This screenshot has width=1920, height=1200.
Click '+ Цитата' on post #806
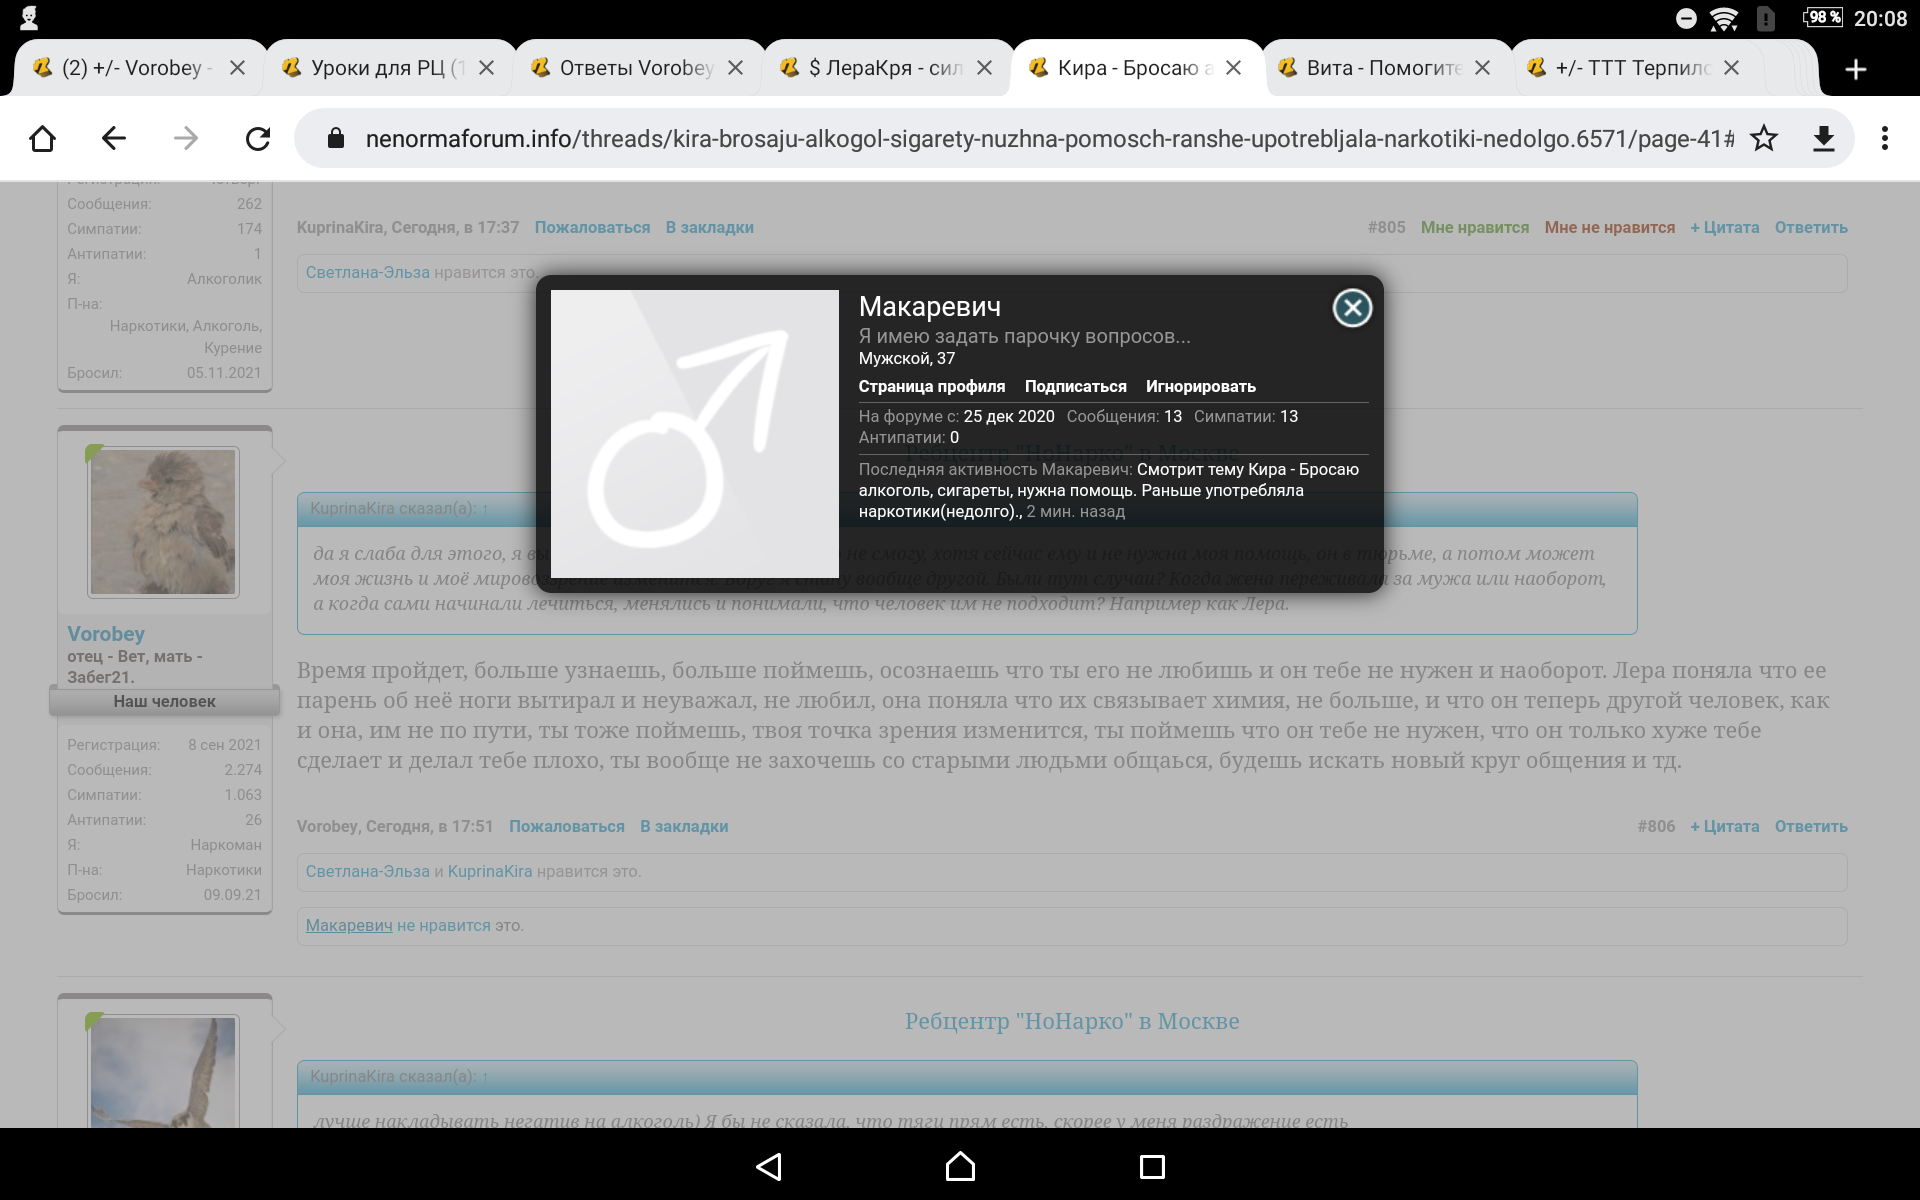coord(1724,827)
